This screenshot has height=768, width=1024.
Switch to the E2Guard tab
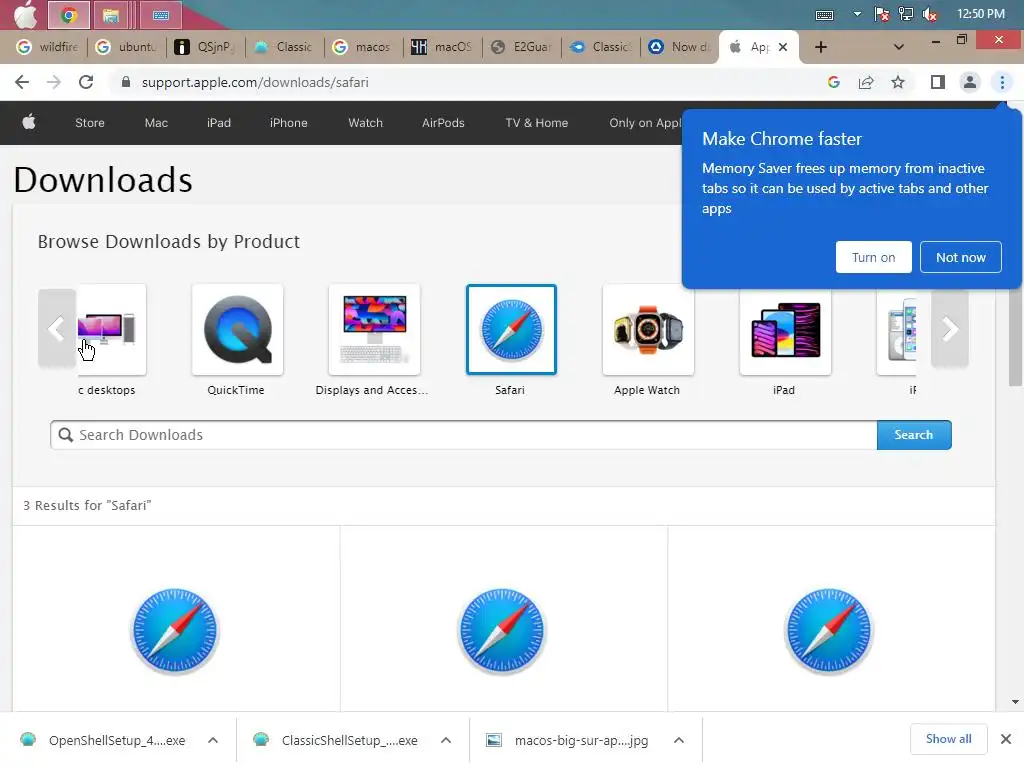[x=522, y=47]
